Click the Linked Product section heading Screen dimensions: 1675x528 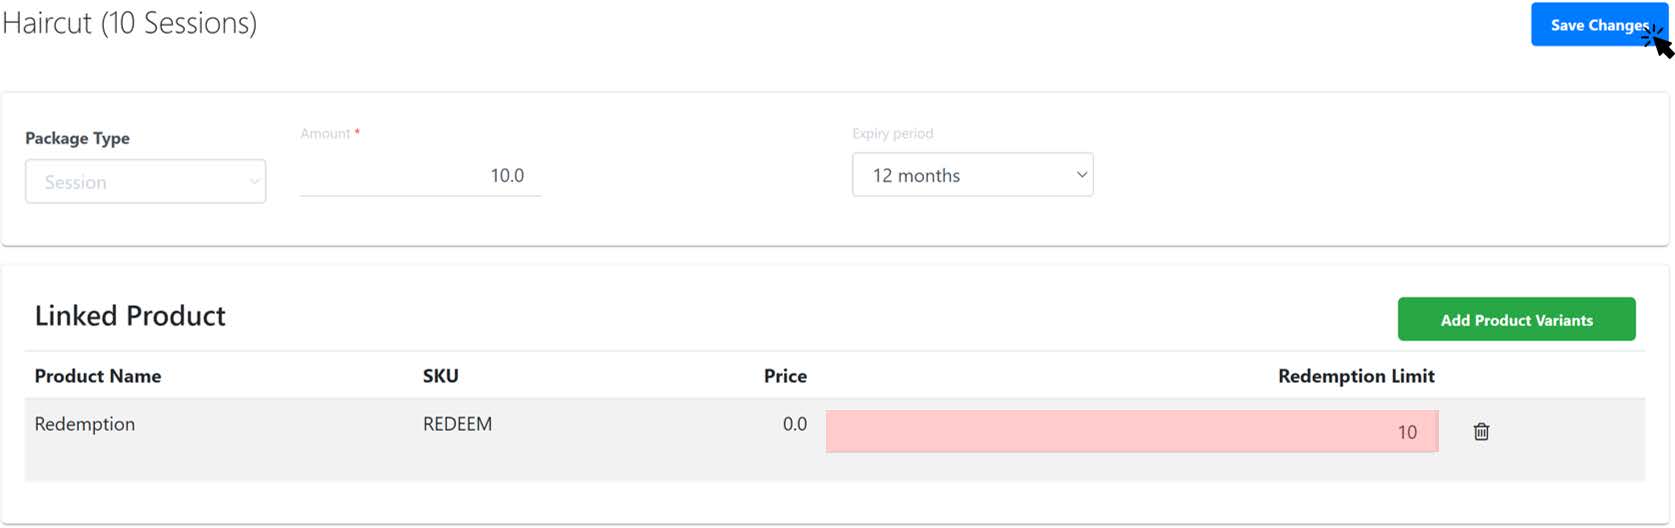[130, 315]
